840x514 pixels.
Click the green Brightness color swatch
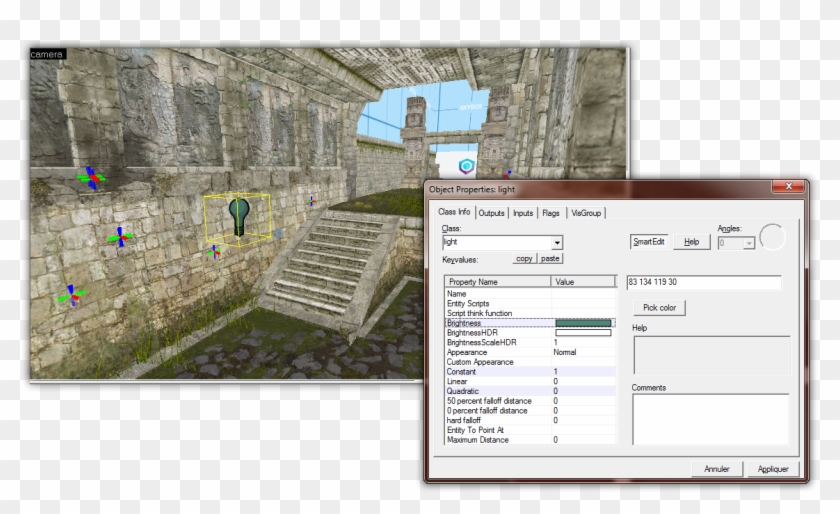point(582,323)
